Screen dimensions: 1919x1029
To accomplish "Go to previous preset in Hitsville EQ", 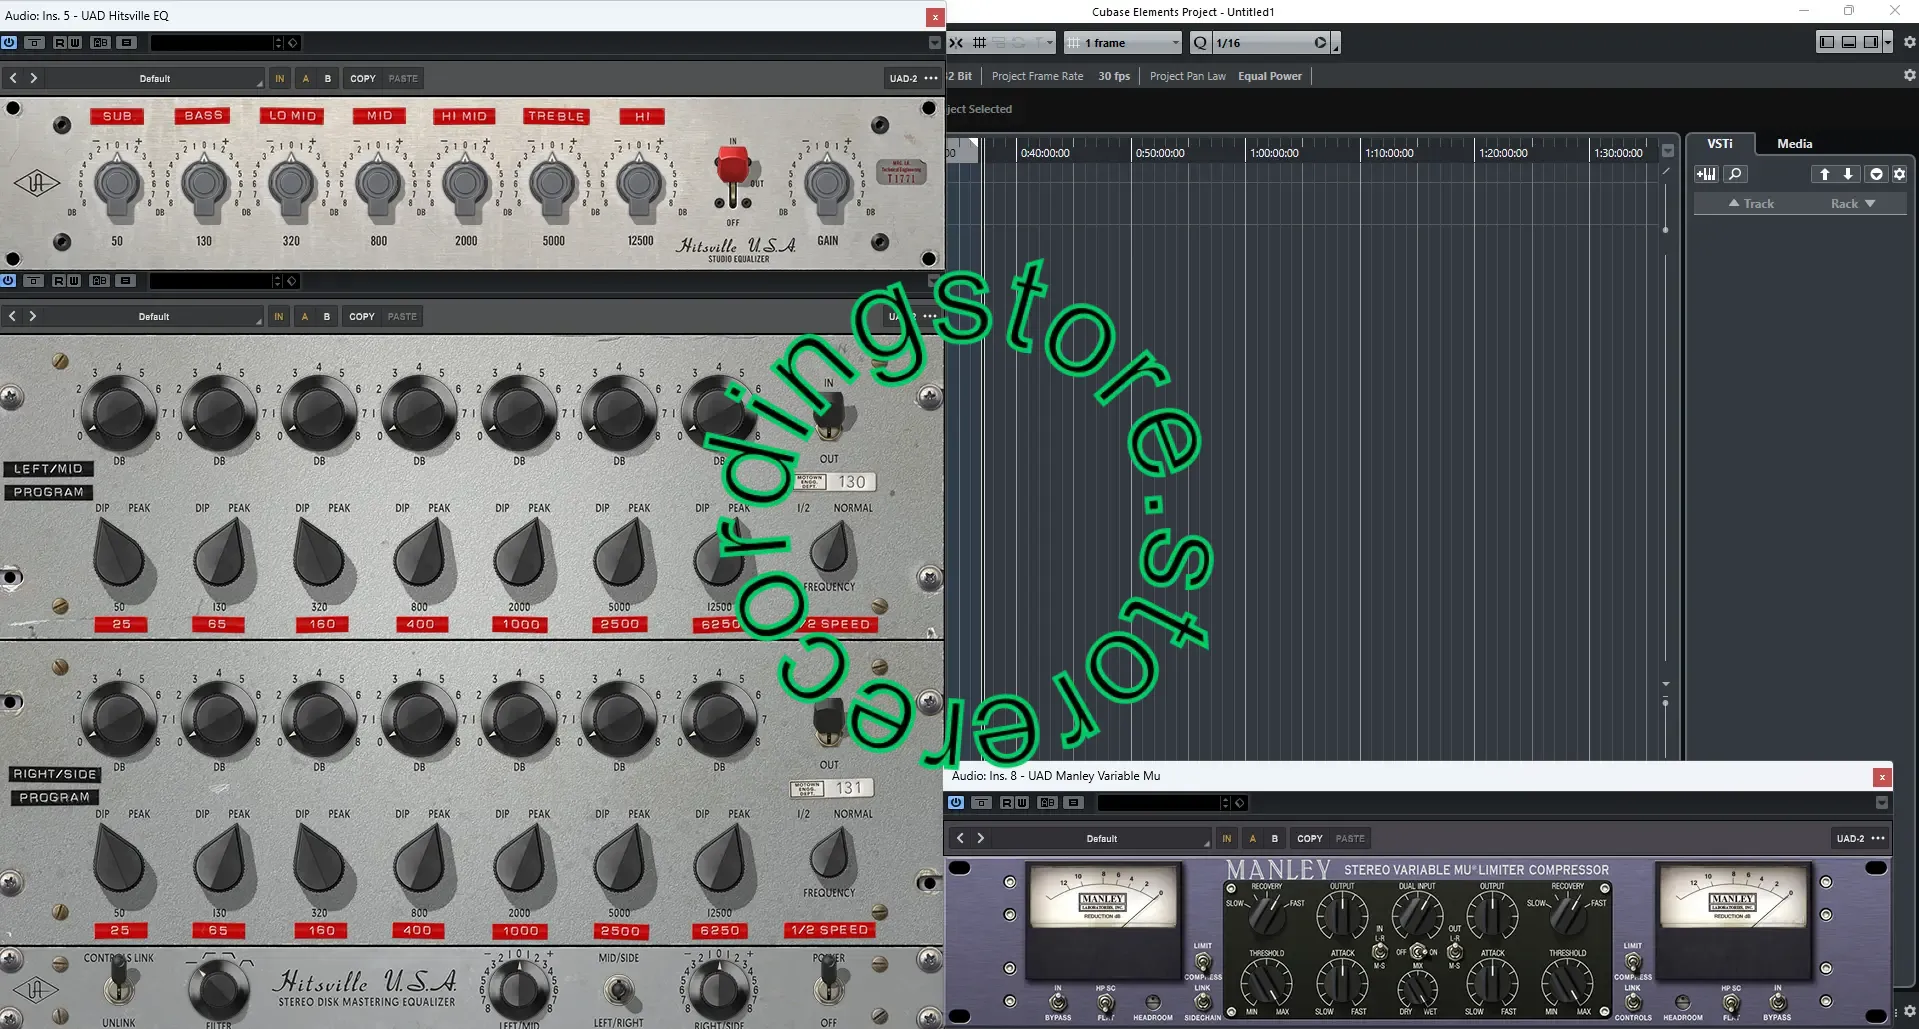I will click(x=13, y=78).
